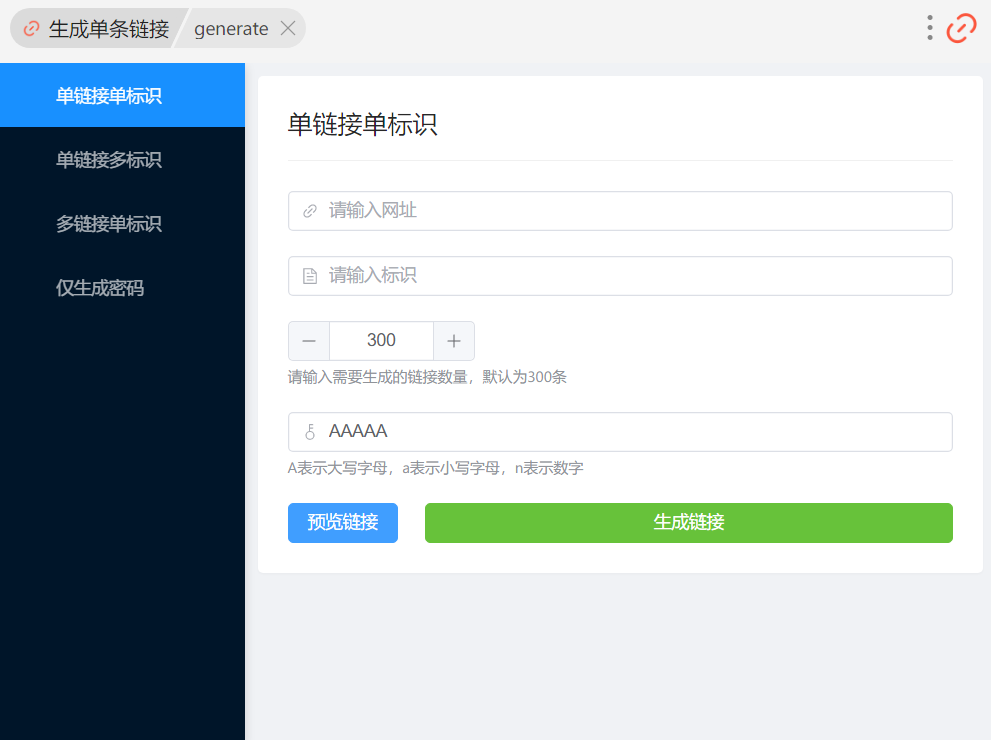Focus the AAAAA password pattern field
Screen dimensions: 991x740
pyautogui.click(x=620, y=432)
